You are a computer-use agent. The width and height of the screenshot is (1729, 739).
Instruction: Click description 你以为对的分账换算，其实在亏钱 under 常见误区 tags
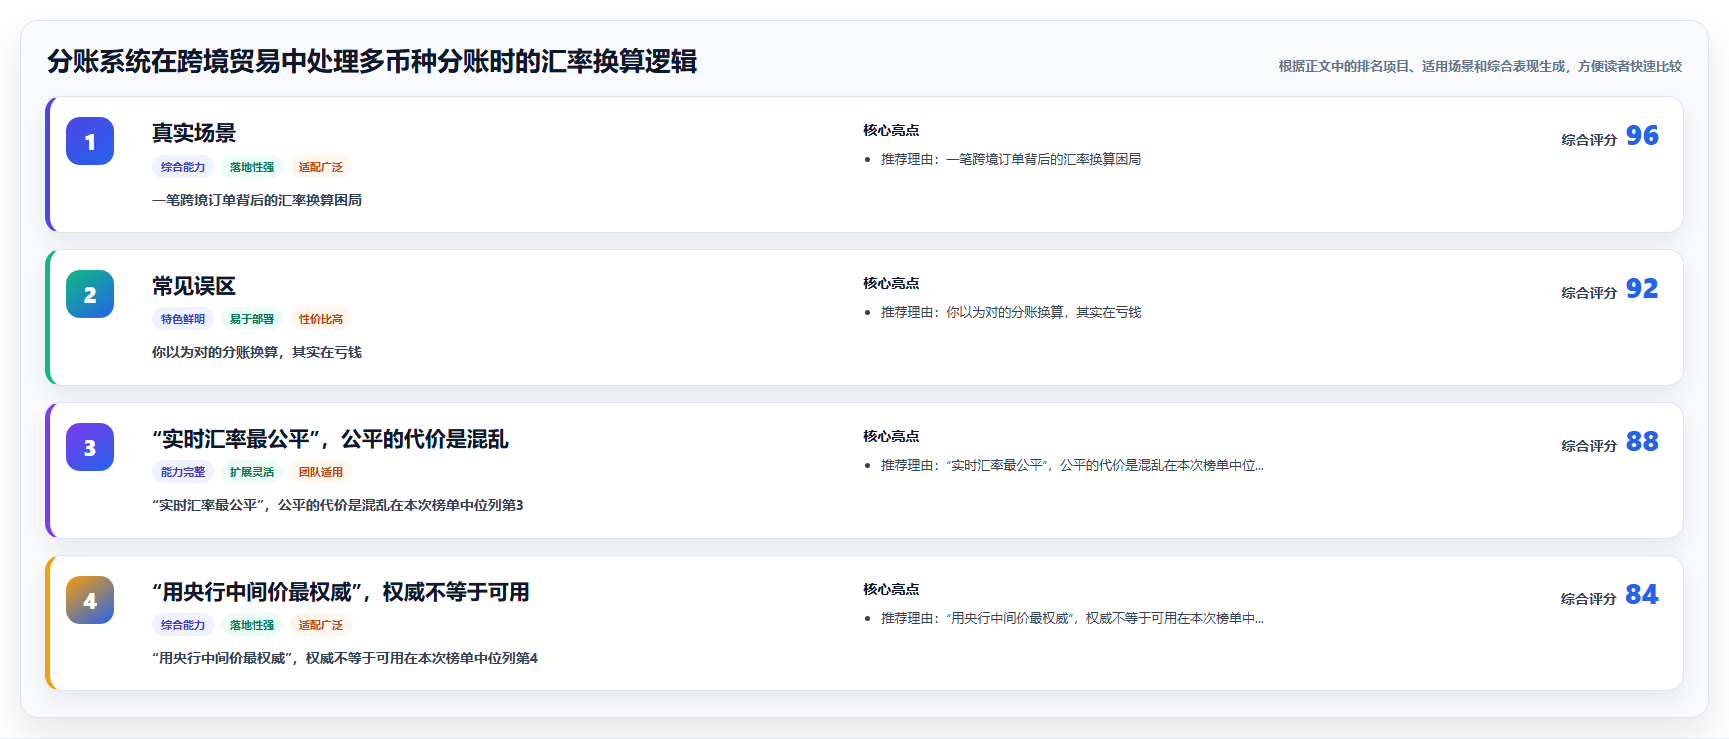257,352
